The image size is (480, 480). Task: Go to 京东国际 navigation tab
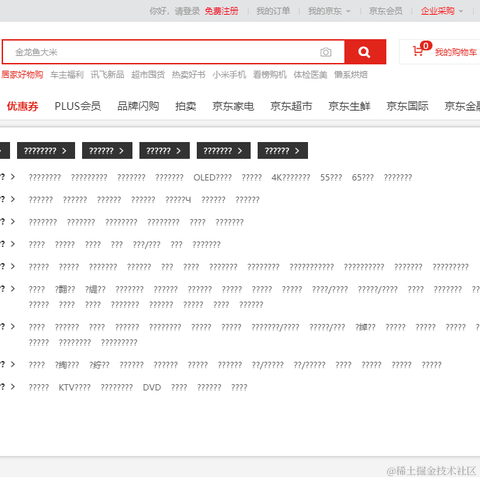tap(407, 106)
